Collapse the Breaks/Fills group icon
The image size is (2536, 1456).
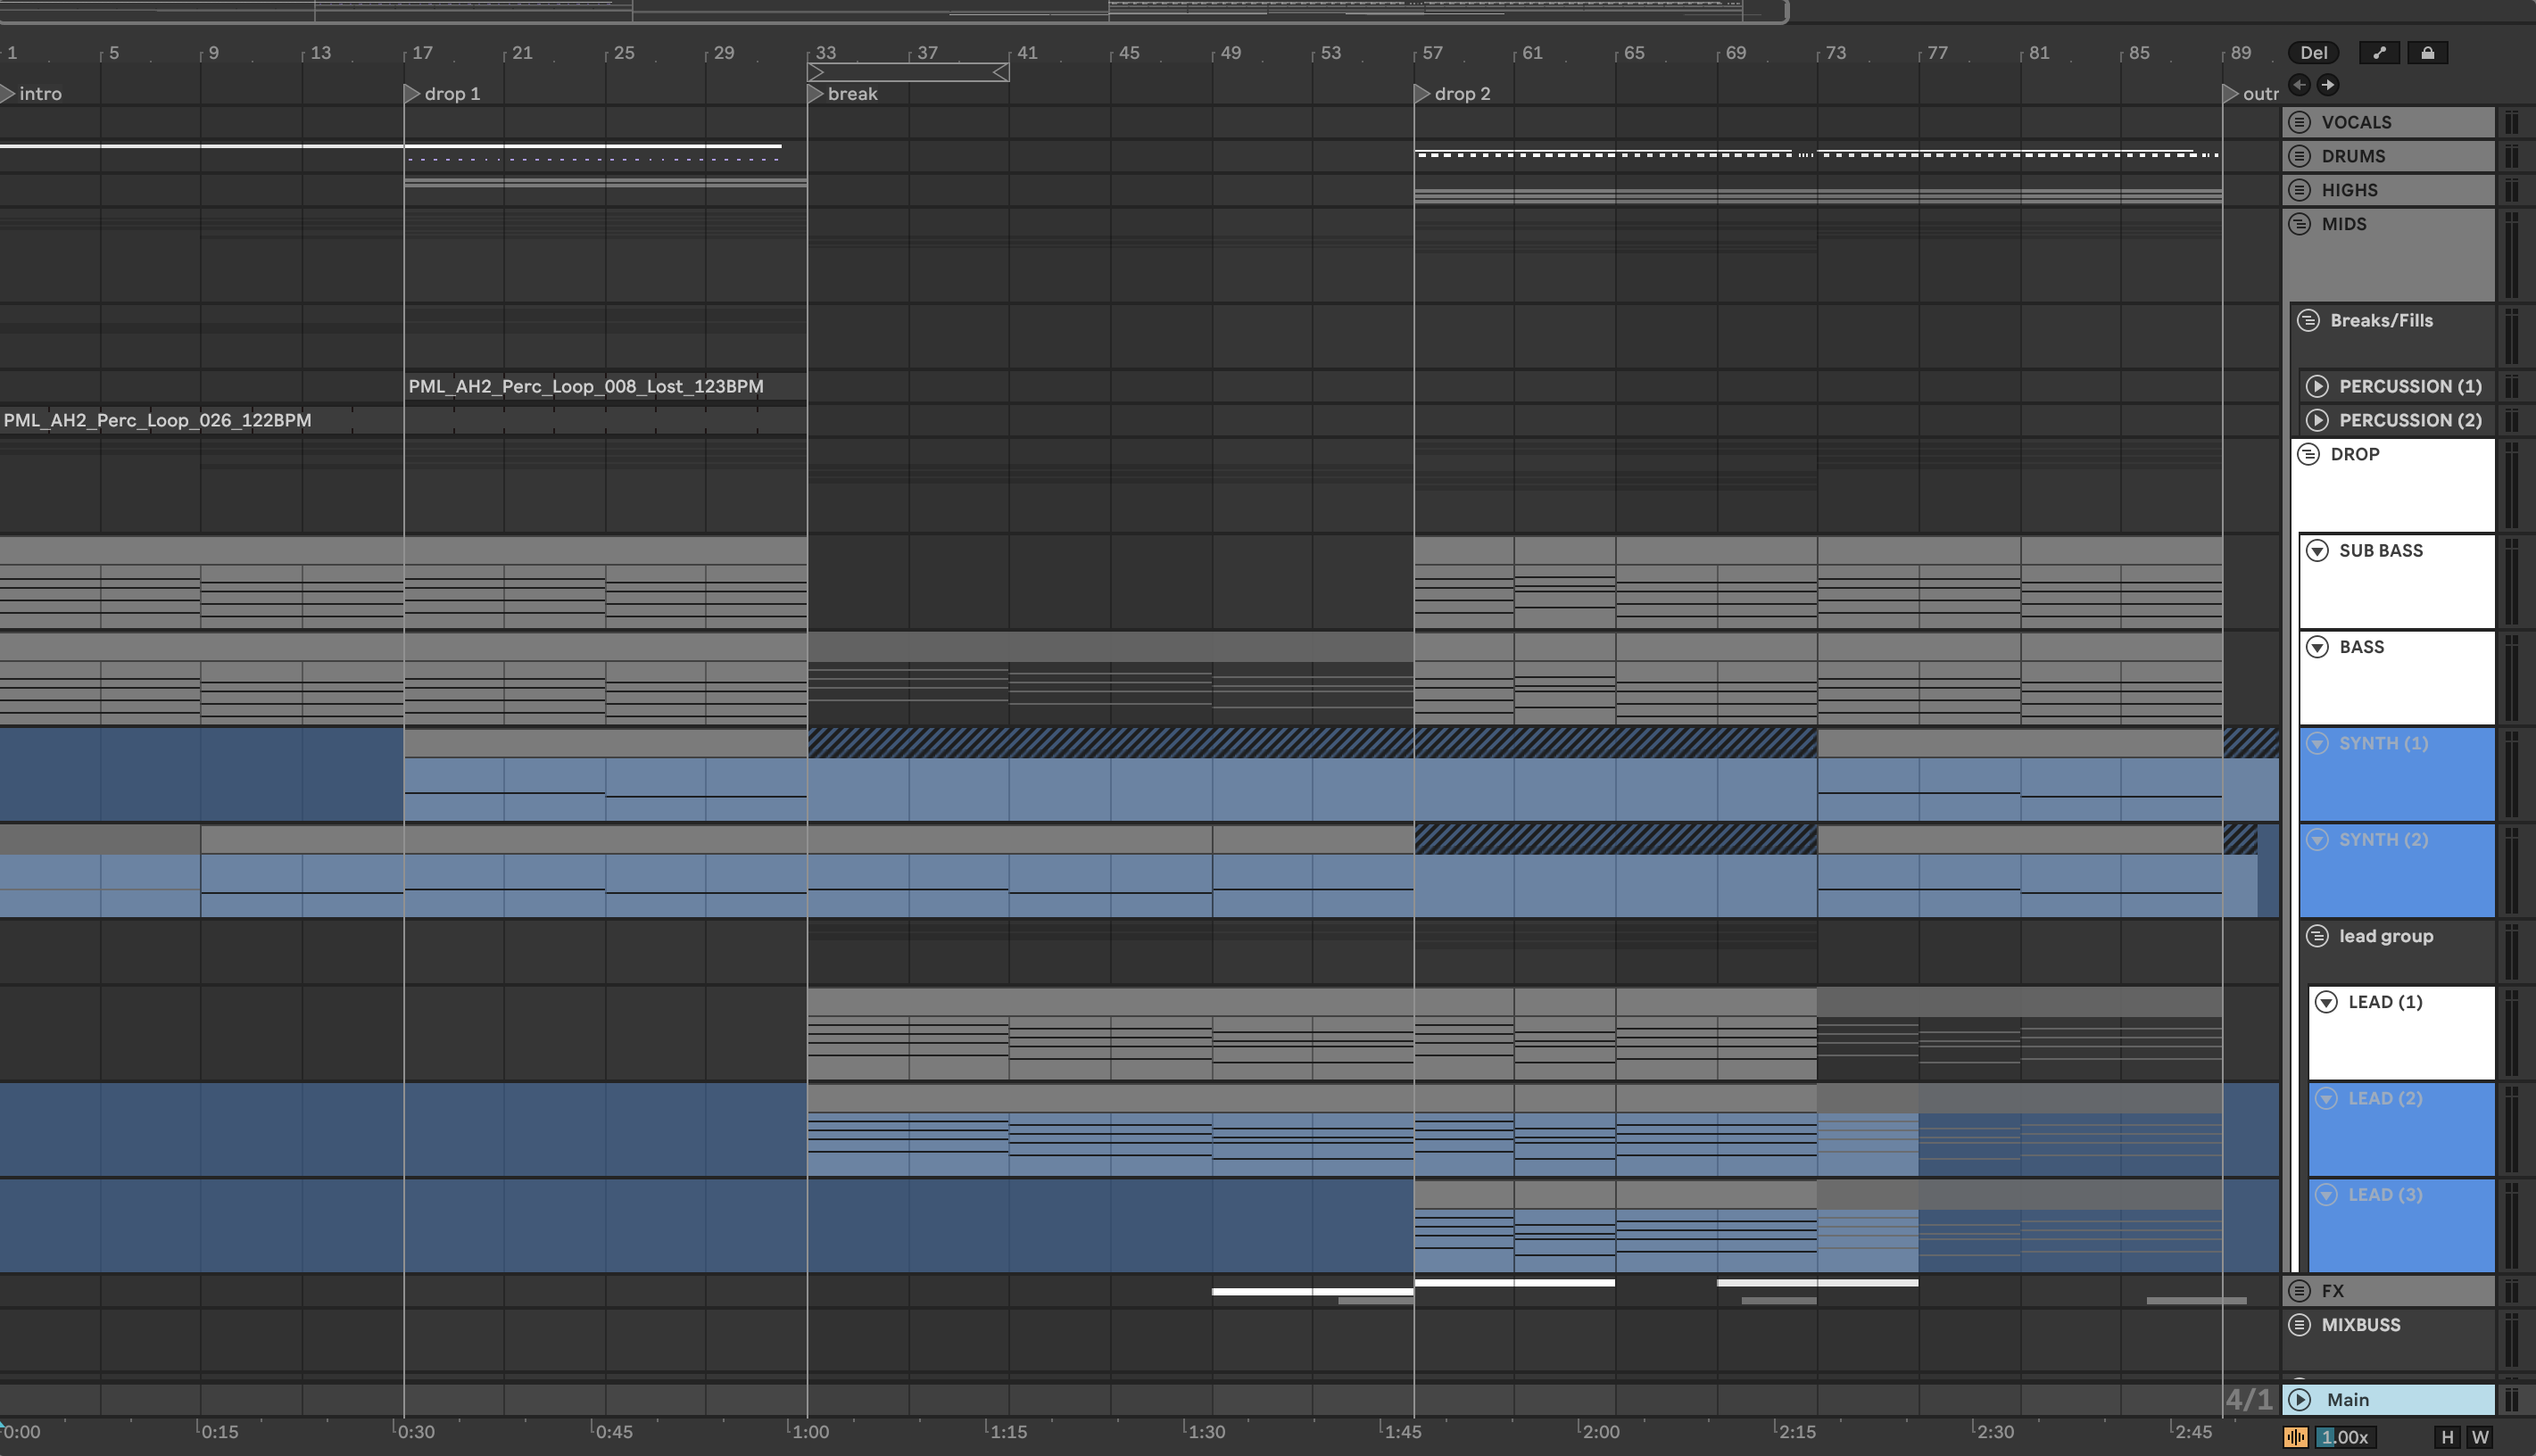click(x=2308, y=320)
